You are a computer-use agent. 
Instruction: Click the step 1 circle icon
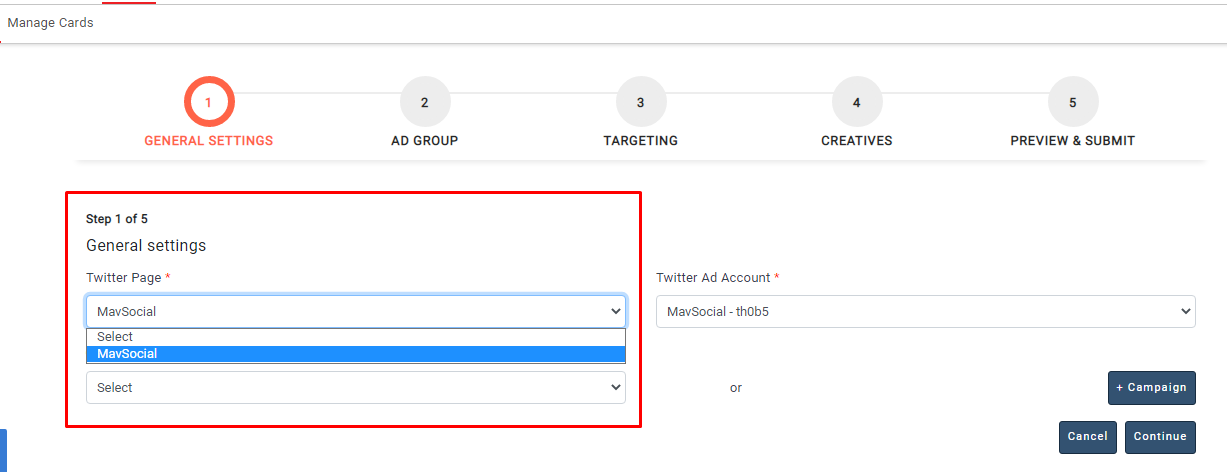(208, 102)
